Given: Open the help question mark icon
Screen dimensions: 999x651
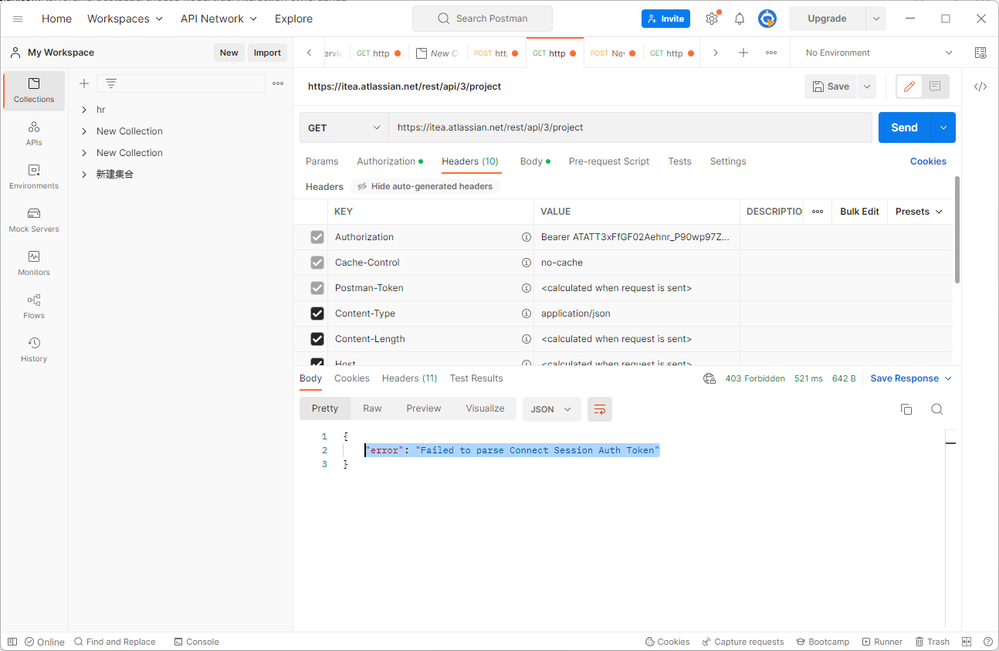Looking at the screenshot, I should coord(988,641).
